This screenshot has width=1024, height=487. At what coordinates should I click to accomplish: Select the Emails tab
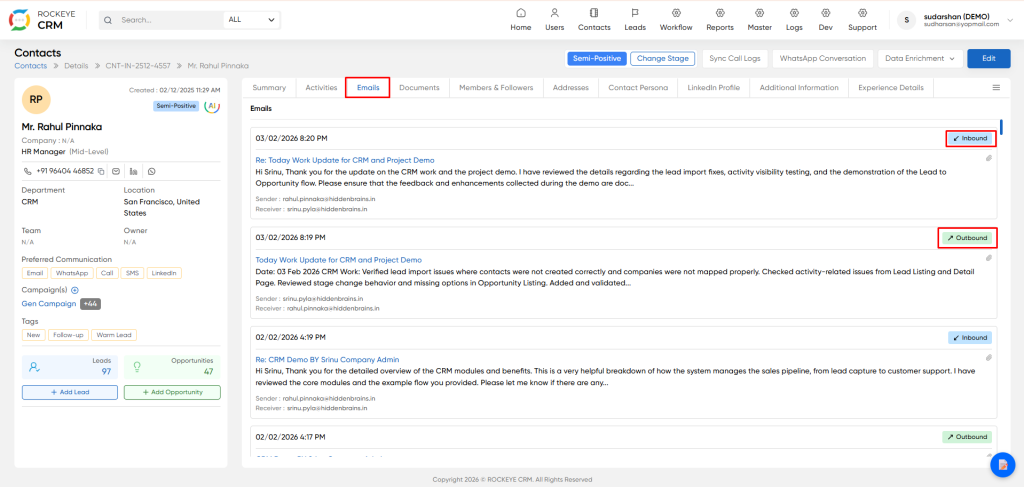pos(368,87)
